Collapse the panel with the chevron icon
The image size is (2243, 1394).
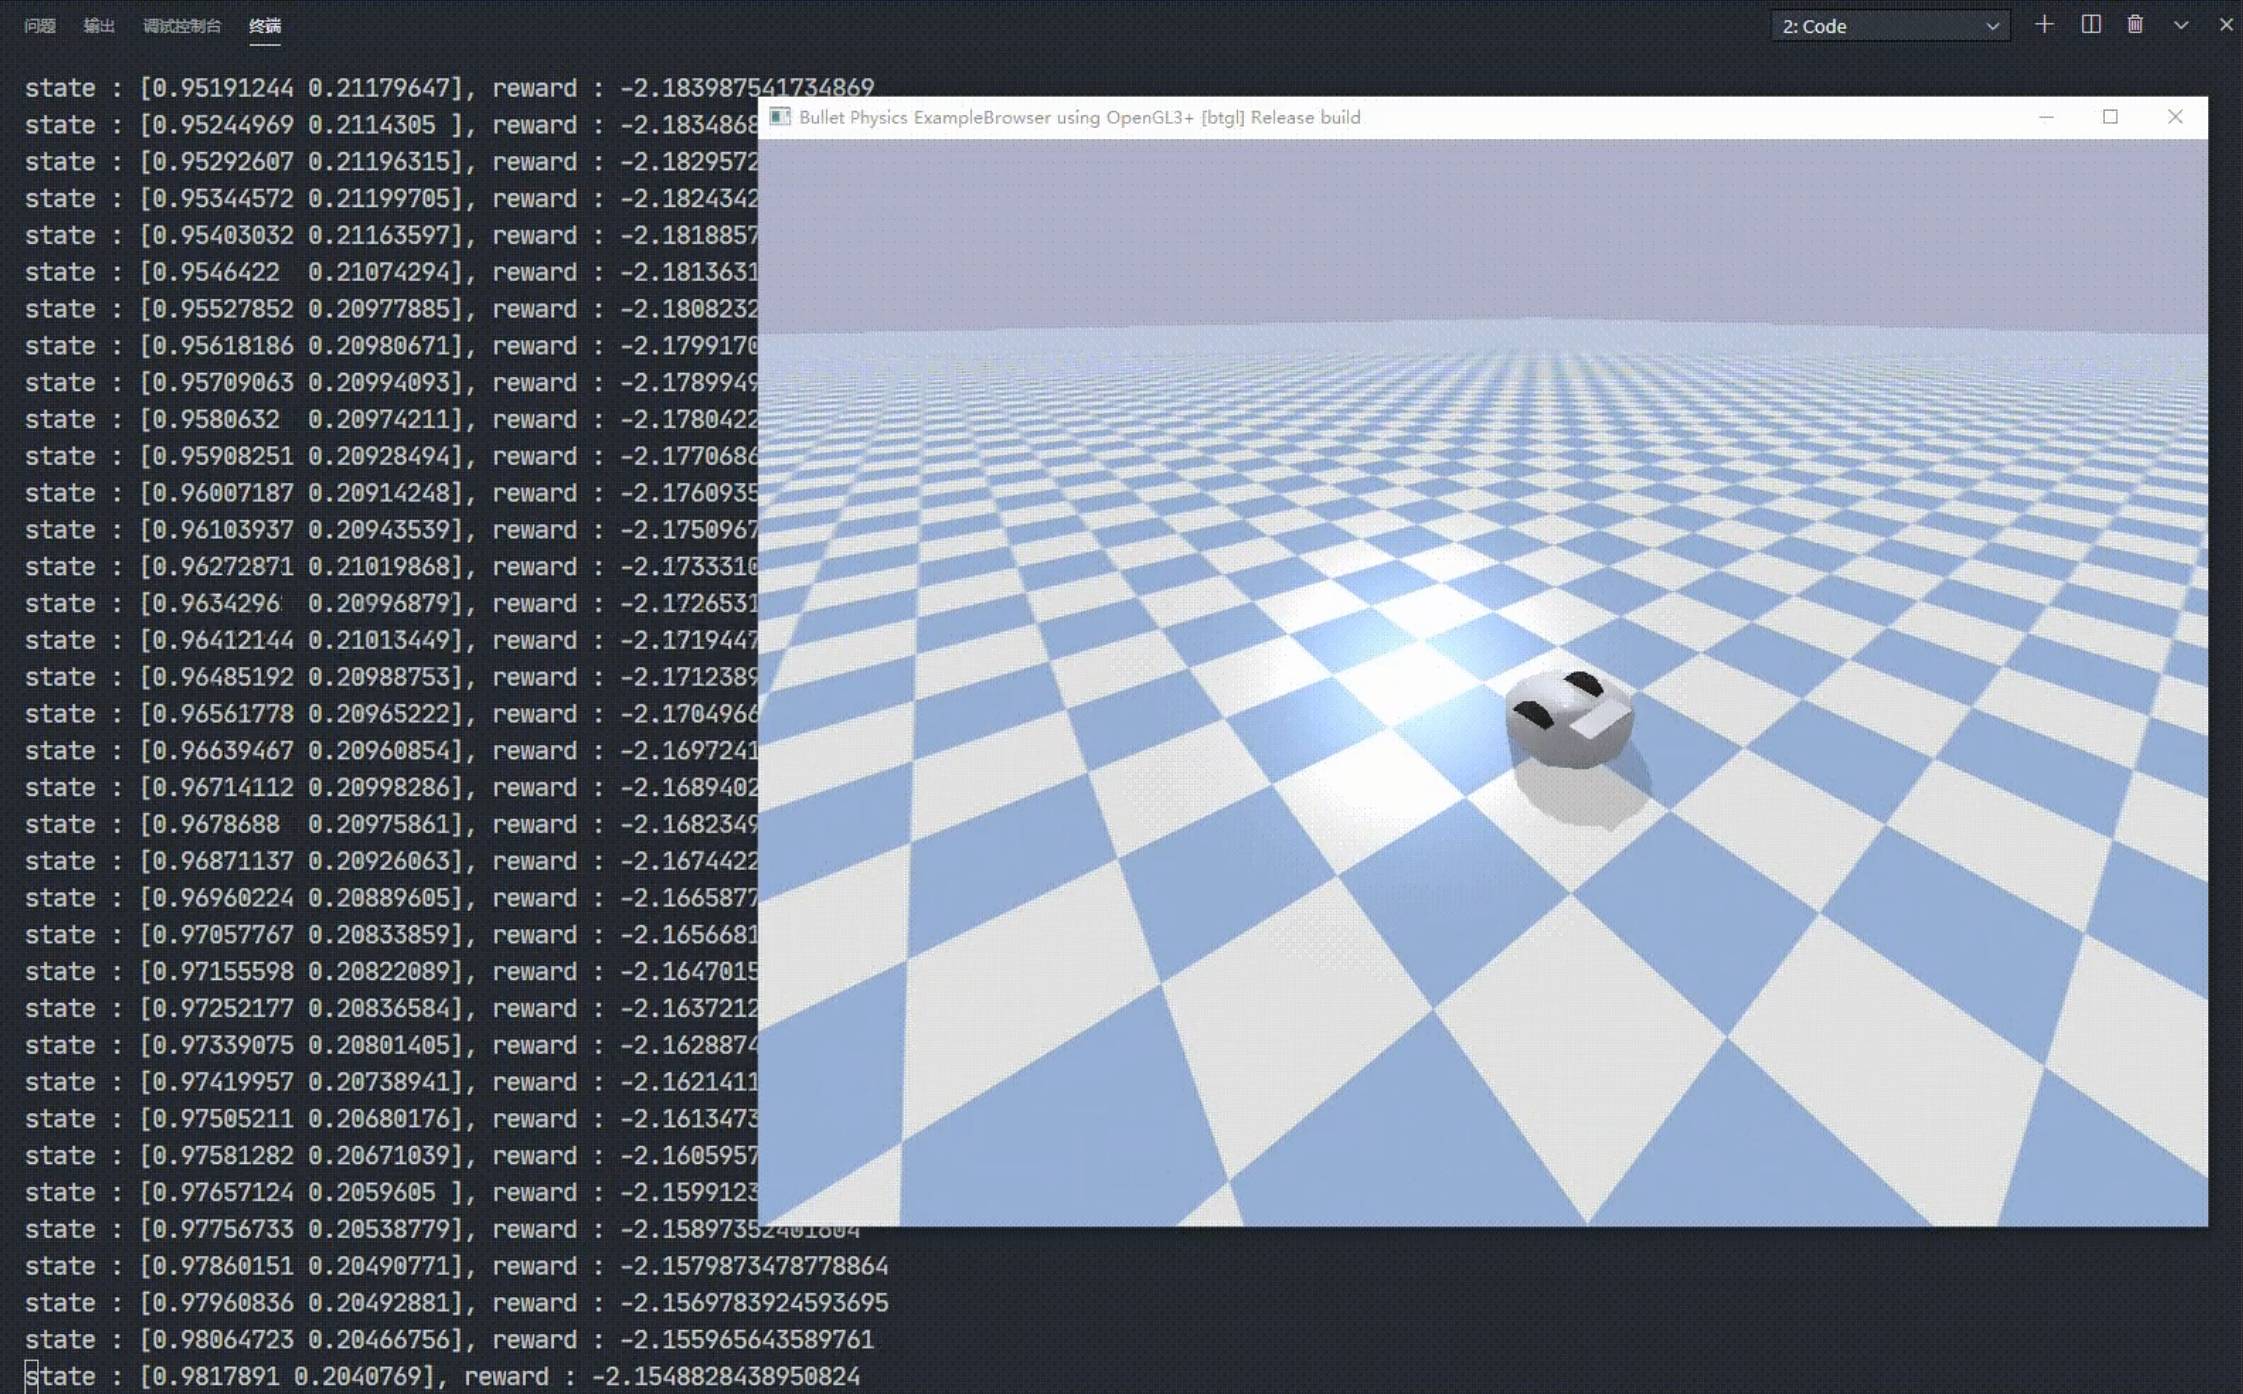(x=2181, y=25)
